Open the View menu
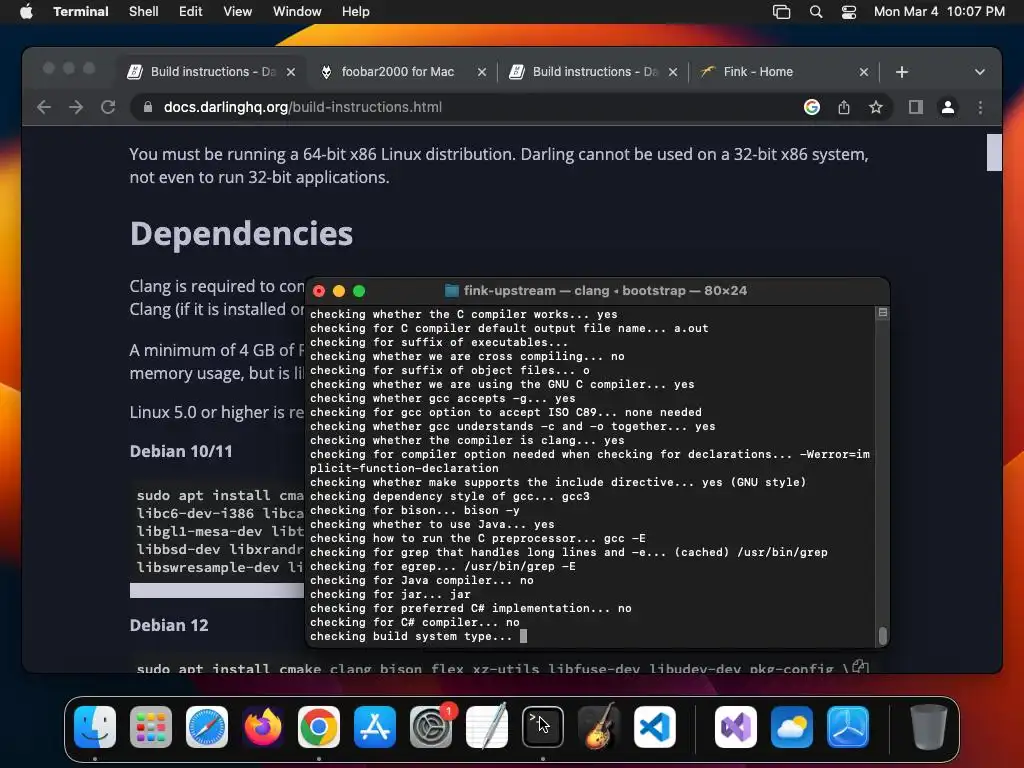Image resolution: width=1024 pixels, height=768 pixels. pyautogui.click(x=237, y=12)
